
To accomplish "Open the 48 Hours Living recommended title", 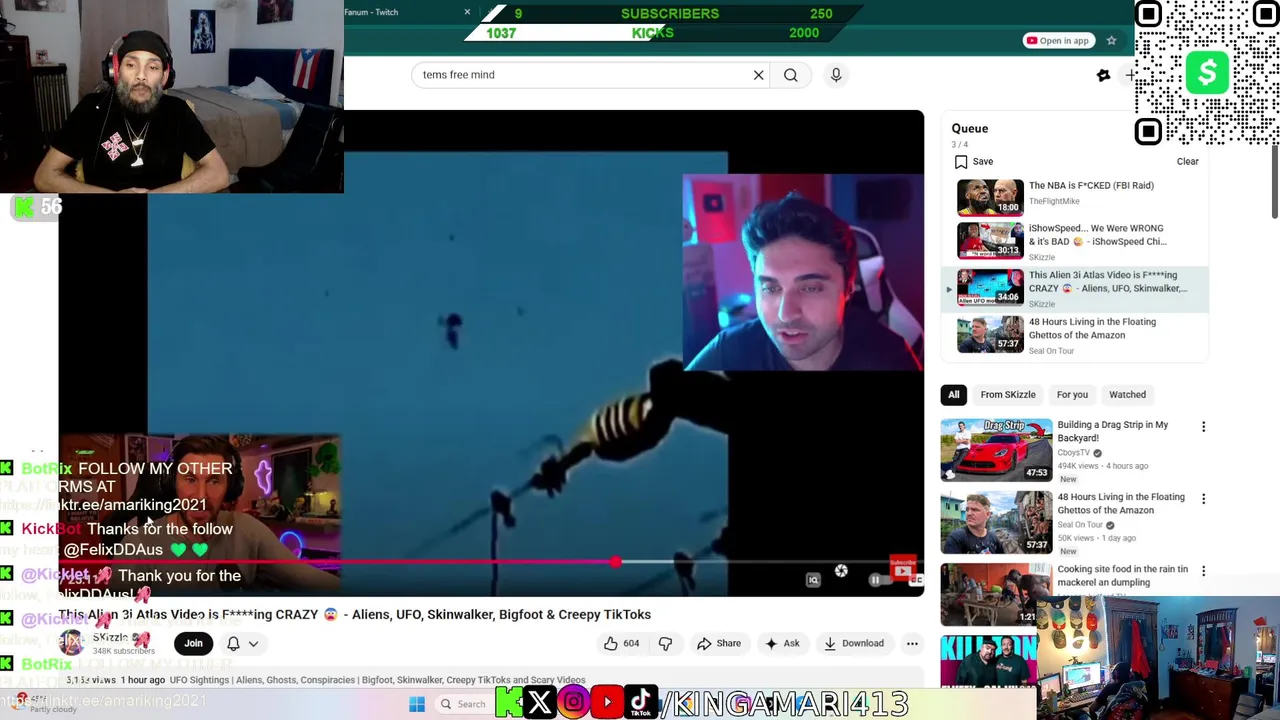I will click(x=1121, y=503).
